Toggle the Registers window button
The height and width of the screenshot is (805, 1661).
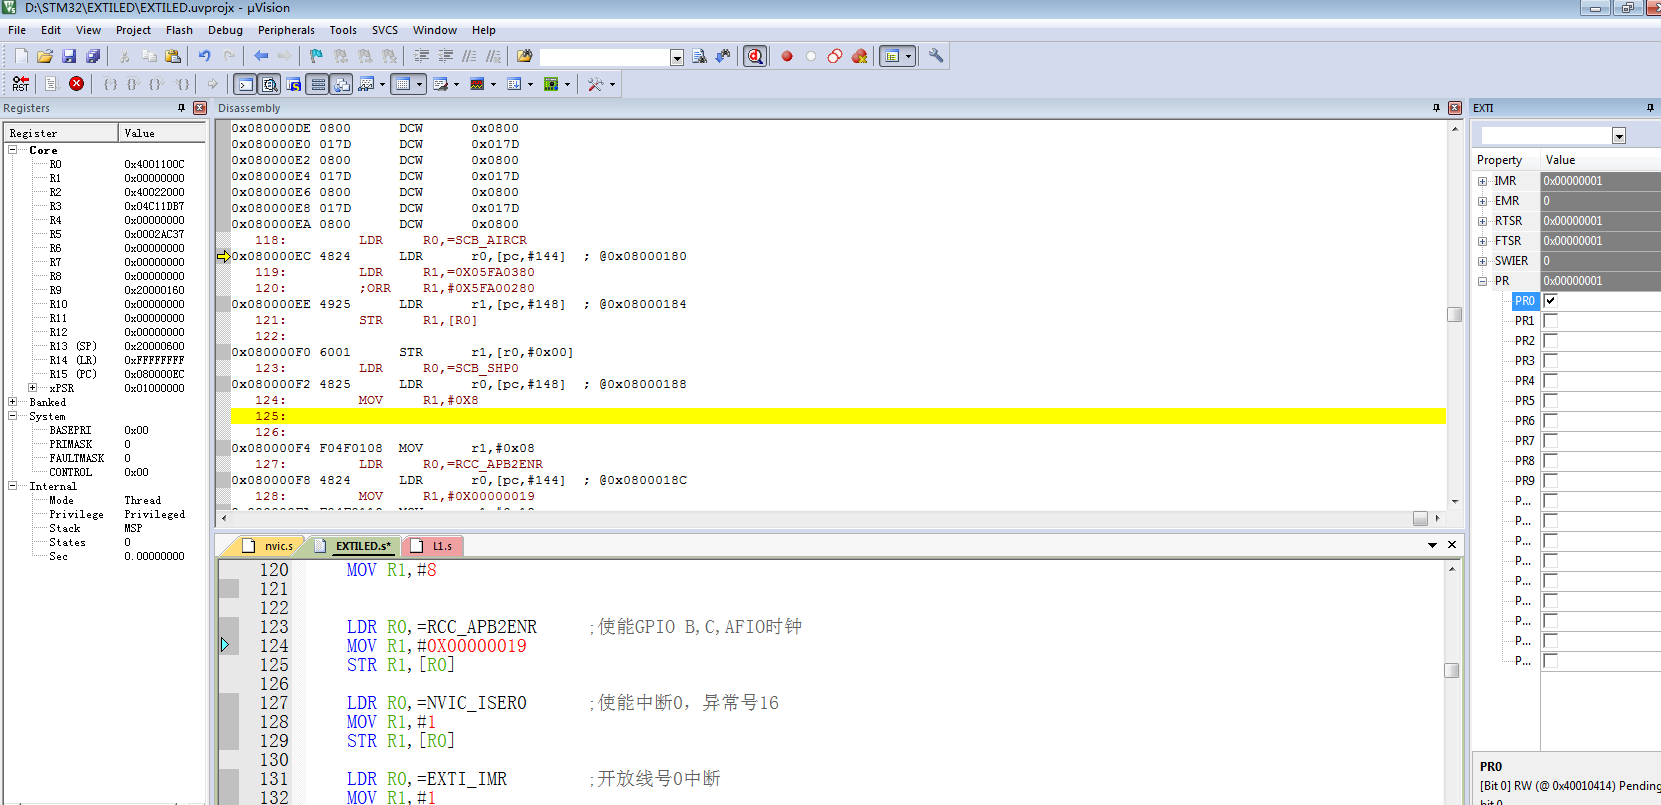(318, 84)
